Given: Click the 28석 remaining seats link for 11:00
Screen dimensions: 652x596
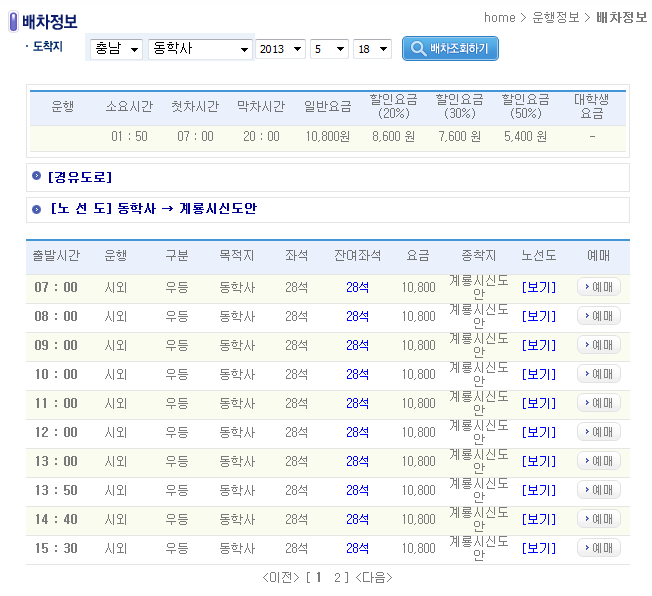Looking at the screenshot, I should [357, 403].
